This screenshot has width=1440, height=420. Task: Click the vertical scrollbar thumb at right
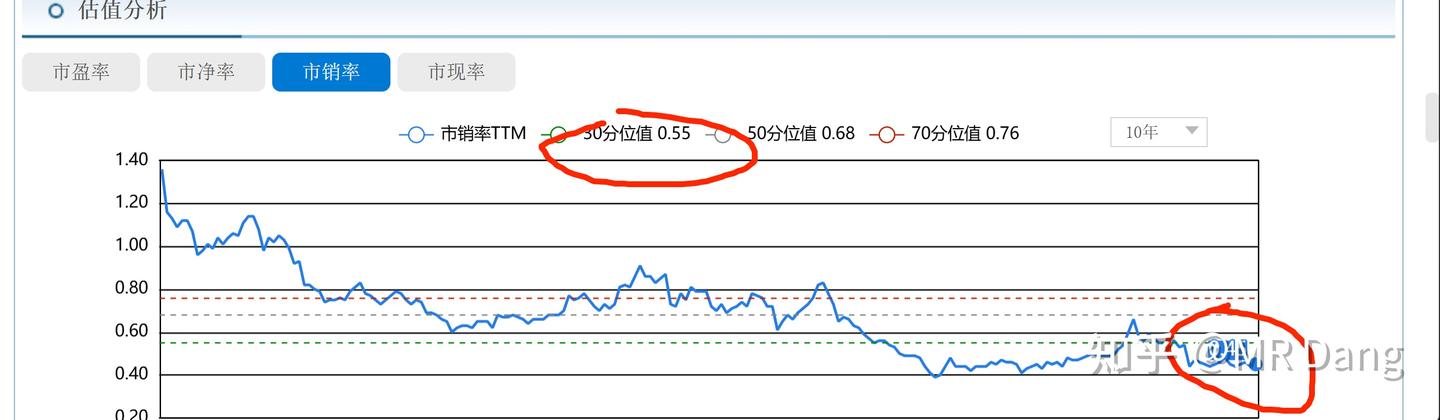[x=1432, y=118]
